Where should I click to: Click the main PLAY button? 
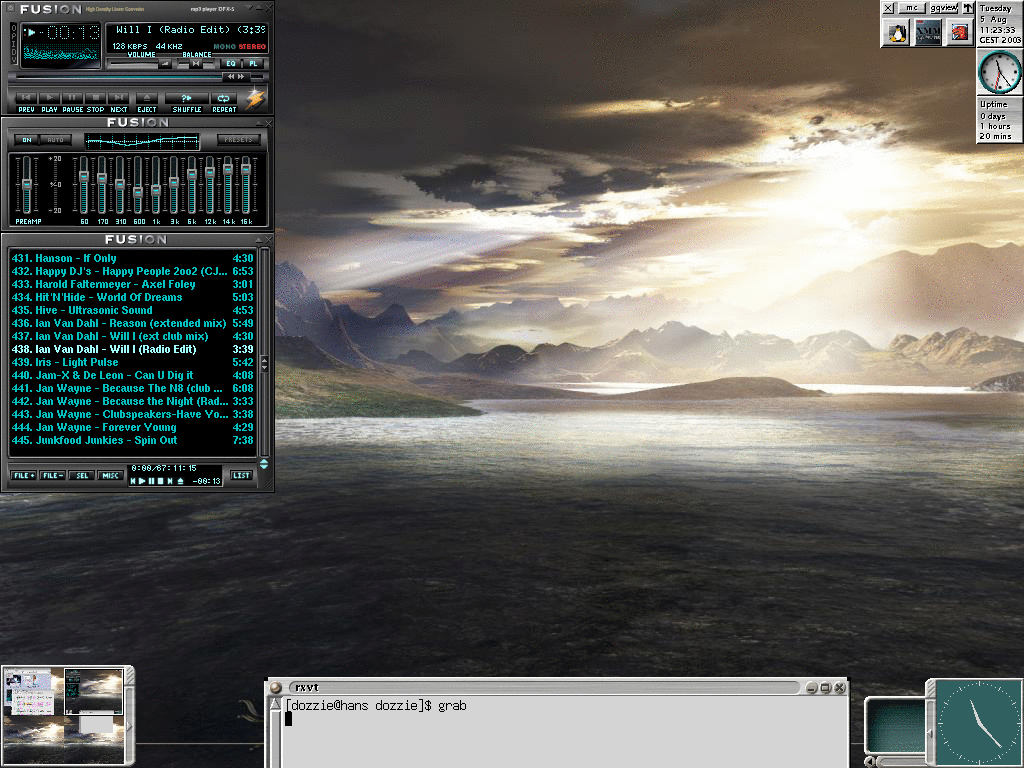click(50, 99)
